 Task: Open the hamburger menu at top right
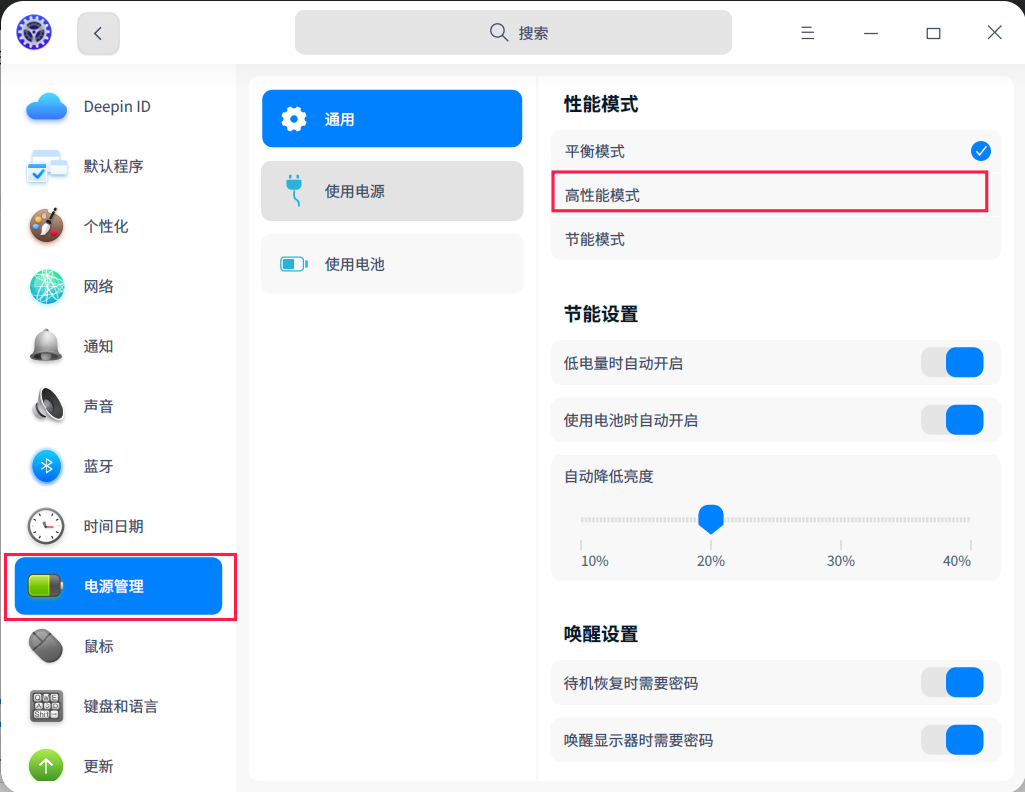[x=807, y=32]
